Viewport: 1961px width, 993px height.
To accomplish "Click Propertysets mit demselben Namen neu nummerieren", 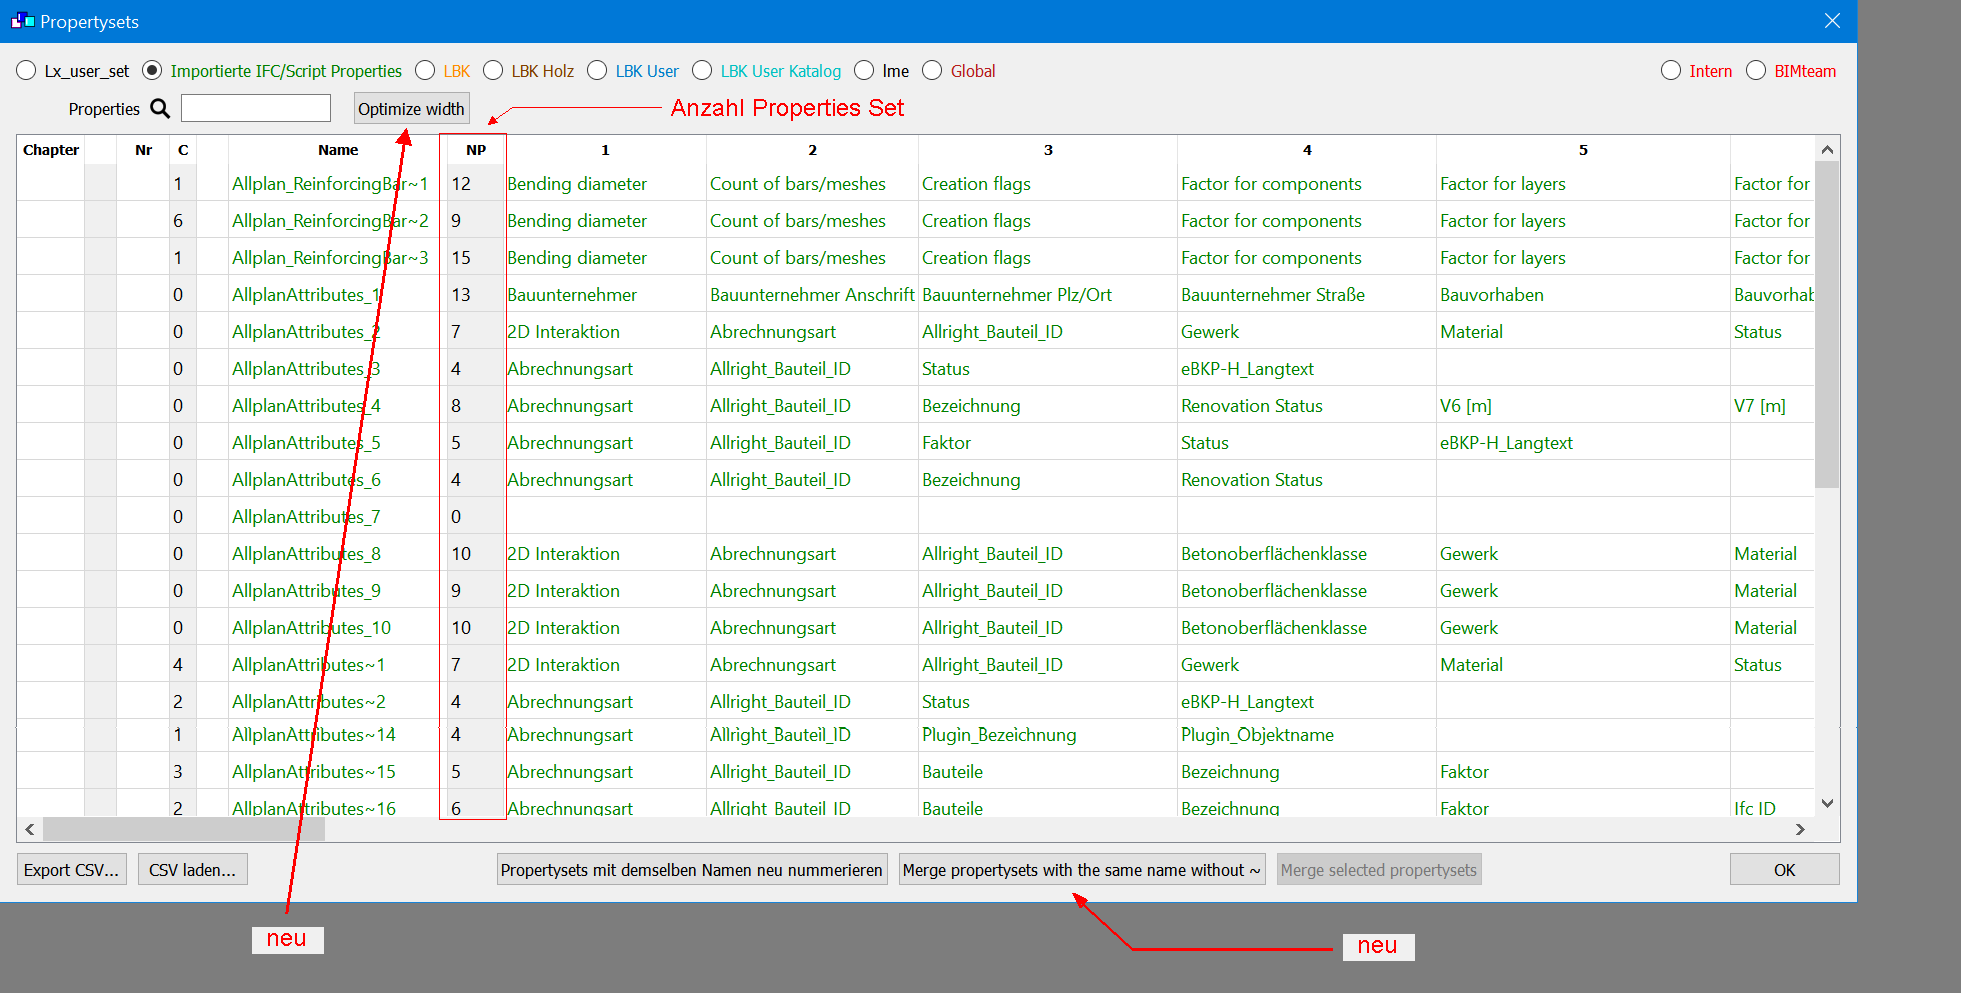I will click(692, 869).
